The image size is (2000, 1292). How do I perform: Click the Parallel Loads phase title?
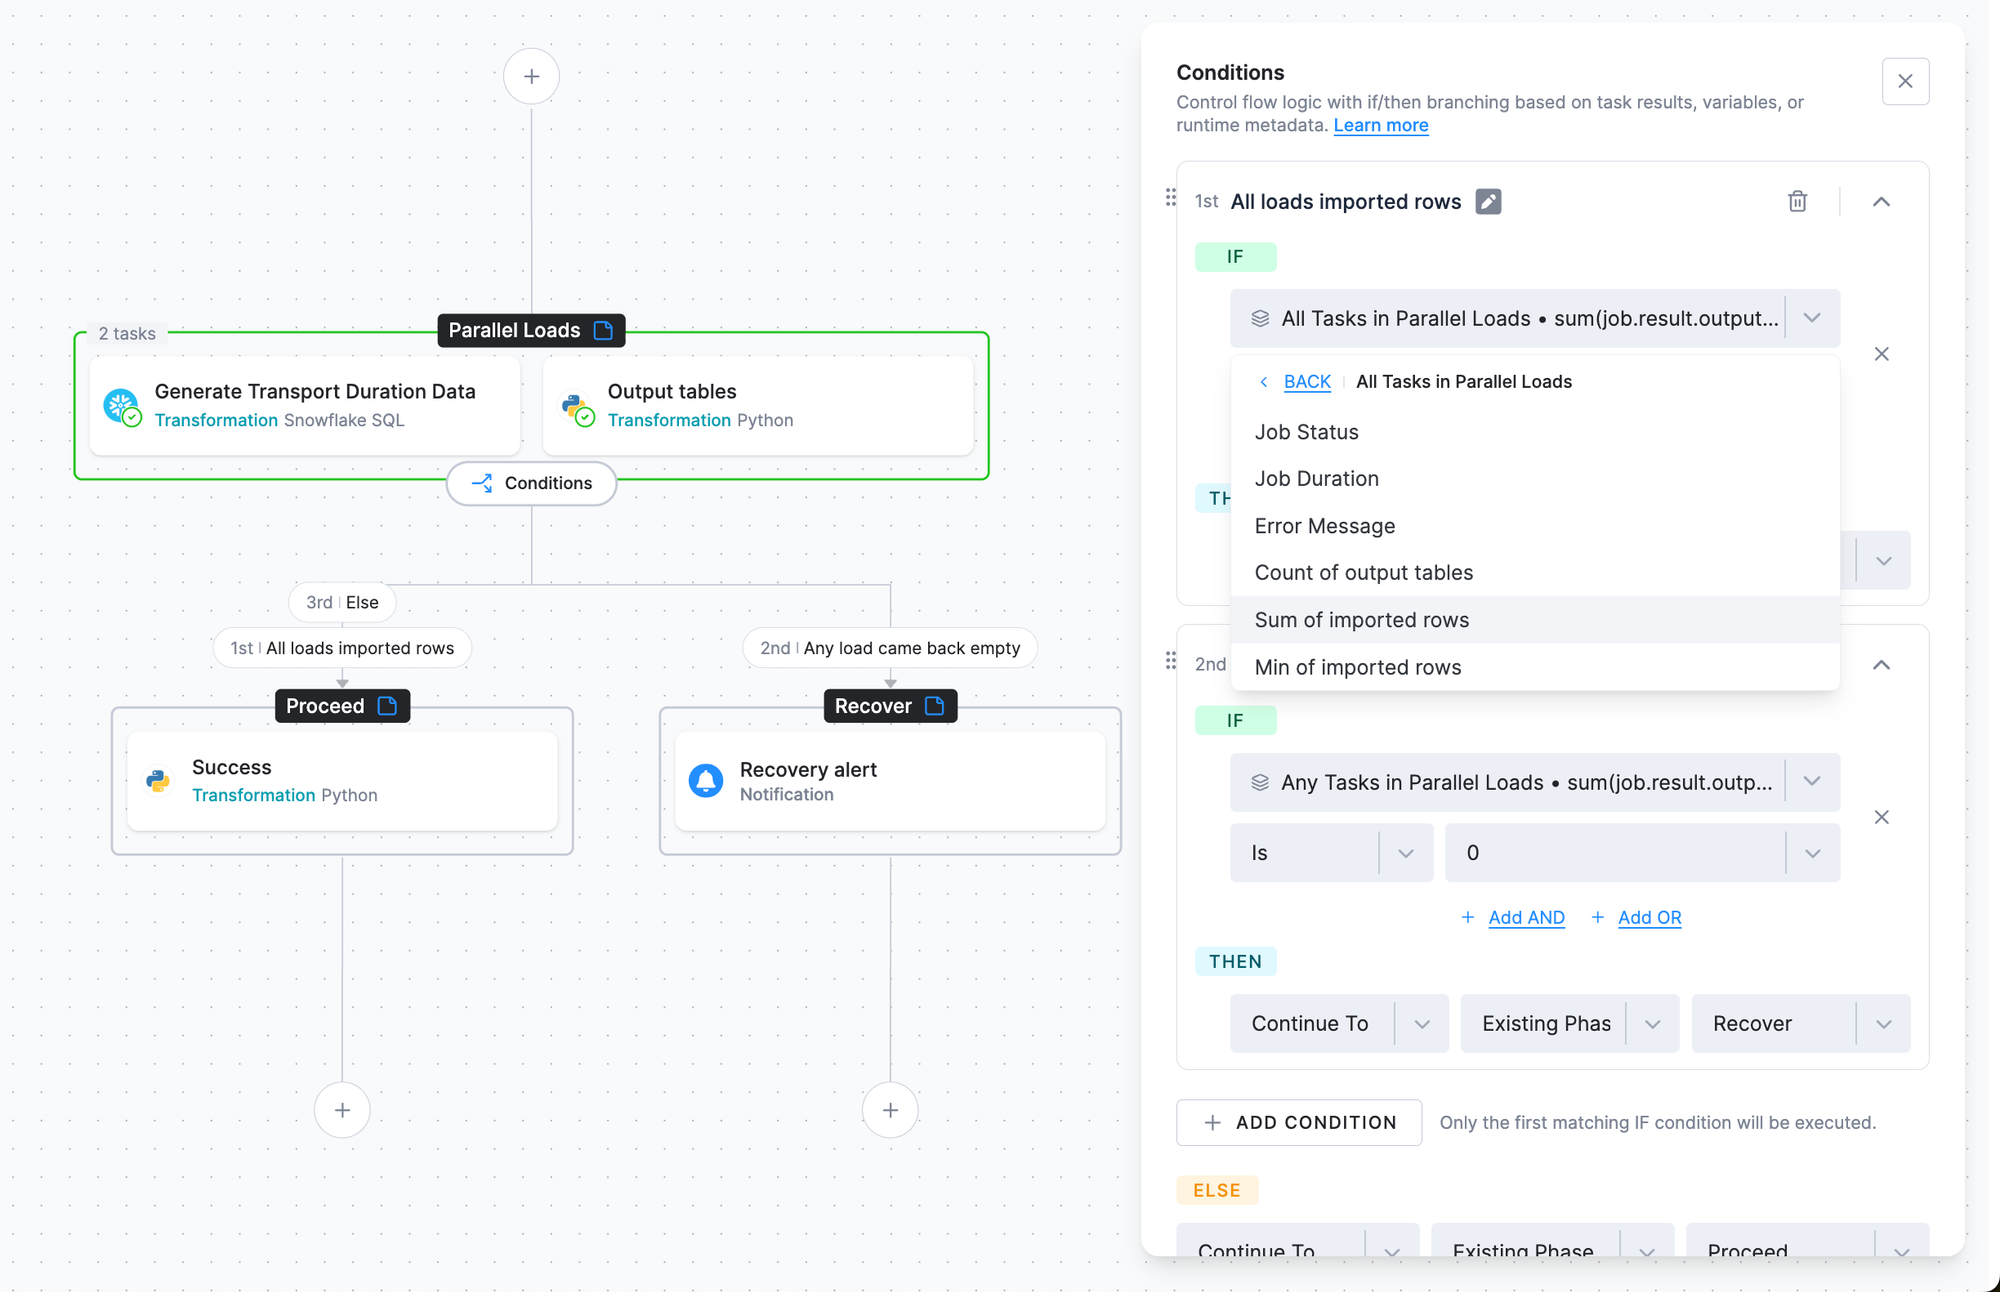tap(514, 330)
